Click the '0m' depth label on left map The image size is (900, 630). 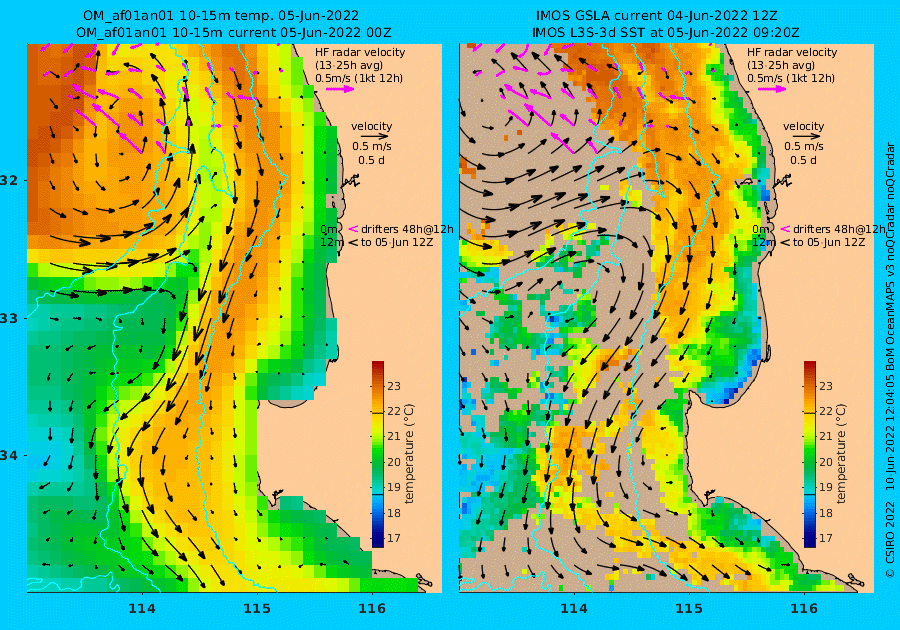click(328, 229)
